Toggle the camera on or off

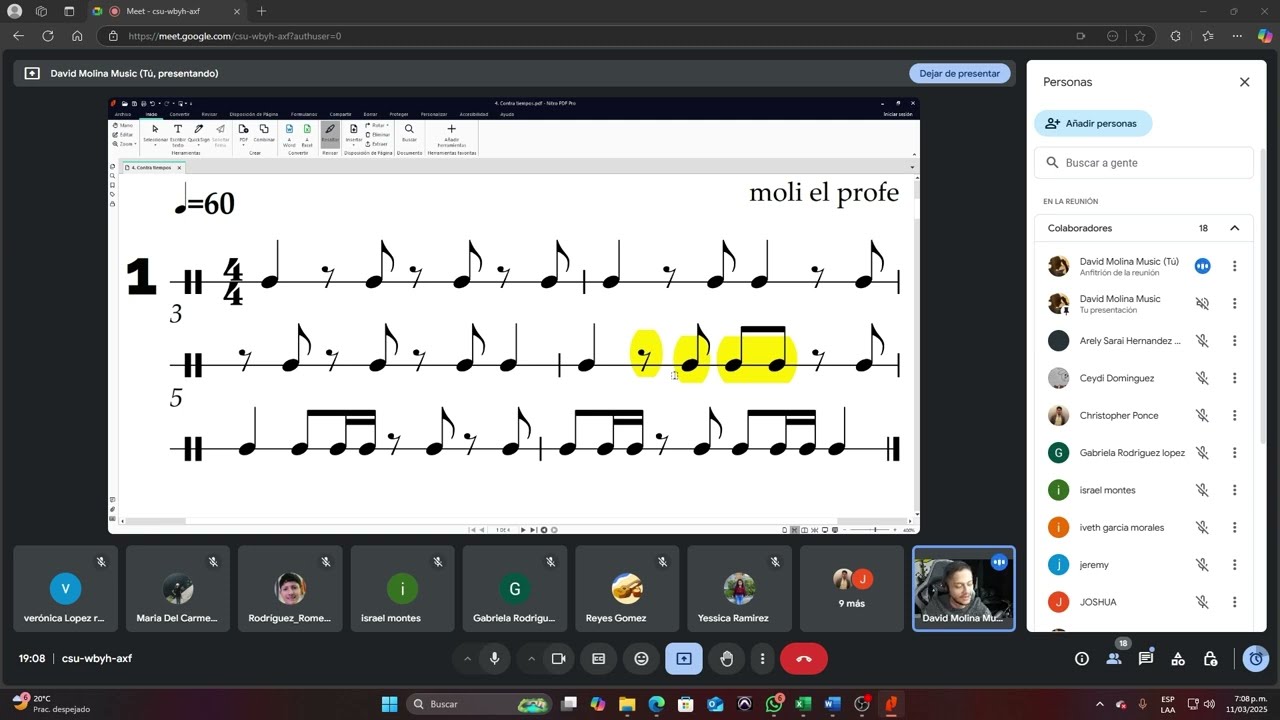pyautogui.click(x=559, y=659)
